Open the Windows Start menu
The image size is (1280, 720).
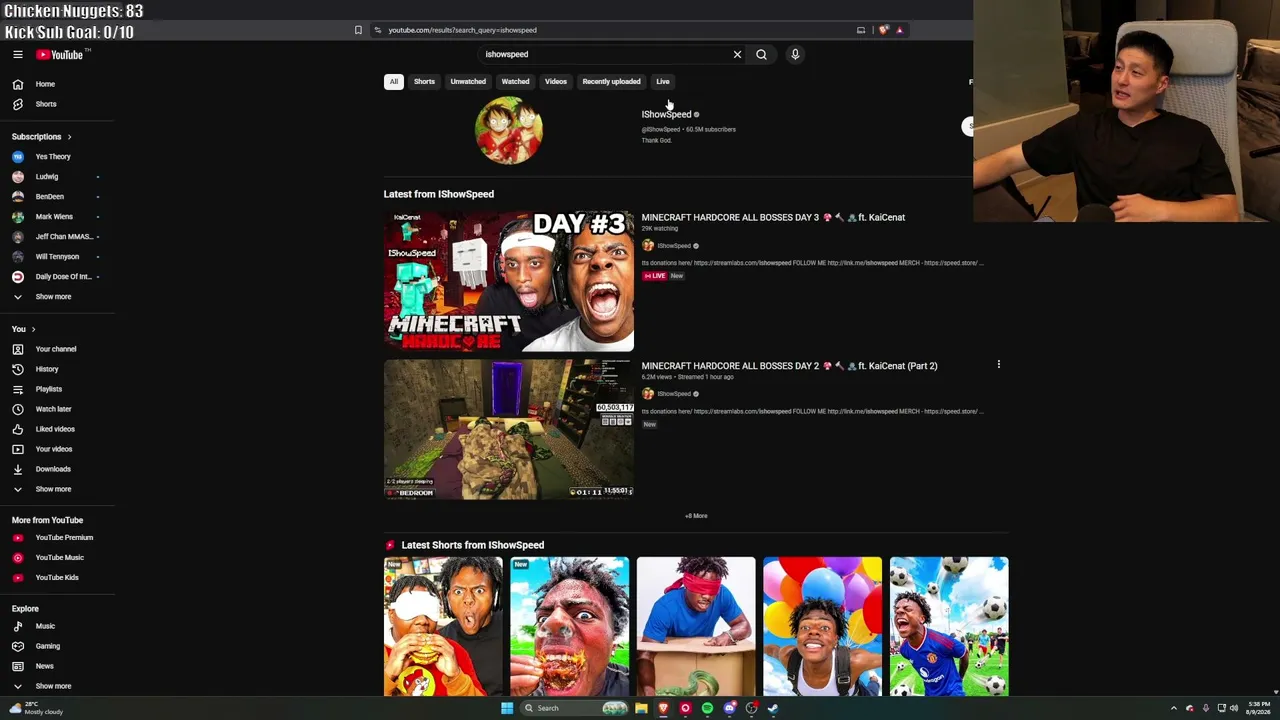click(507, 708)
